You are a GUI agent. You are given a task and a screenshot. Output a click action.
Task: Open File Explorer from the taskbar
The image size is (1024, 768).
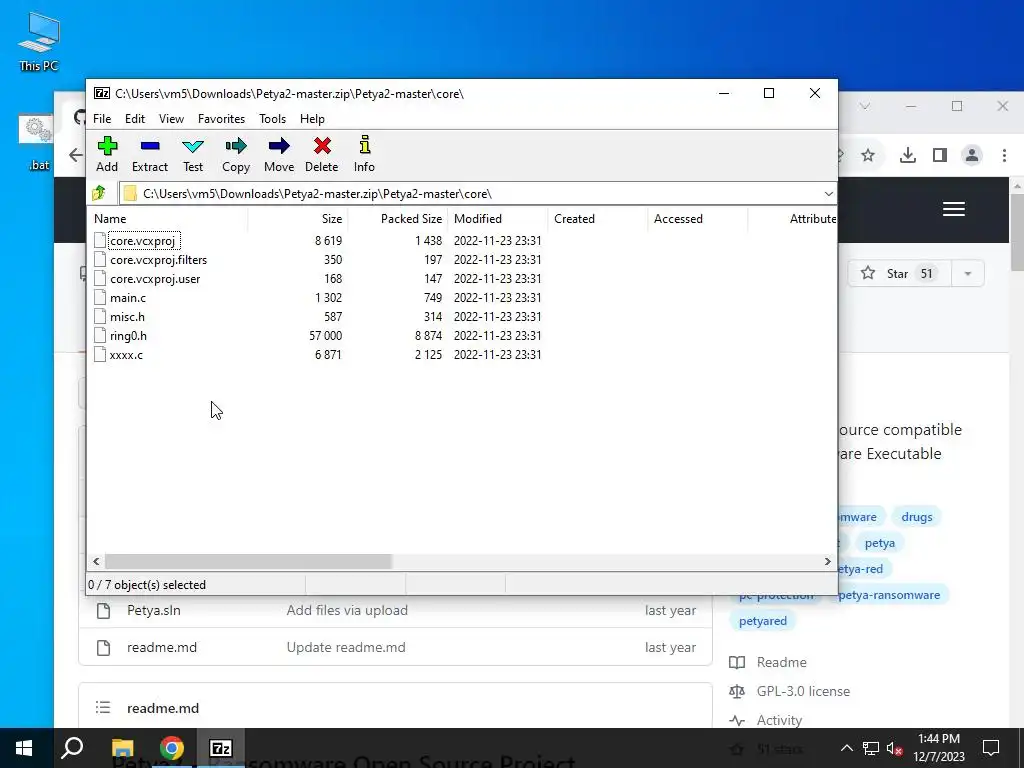click(122, 748)
